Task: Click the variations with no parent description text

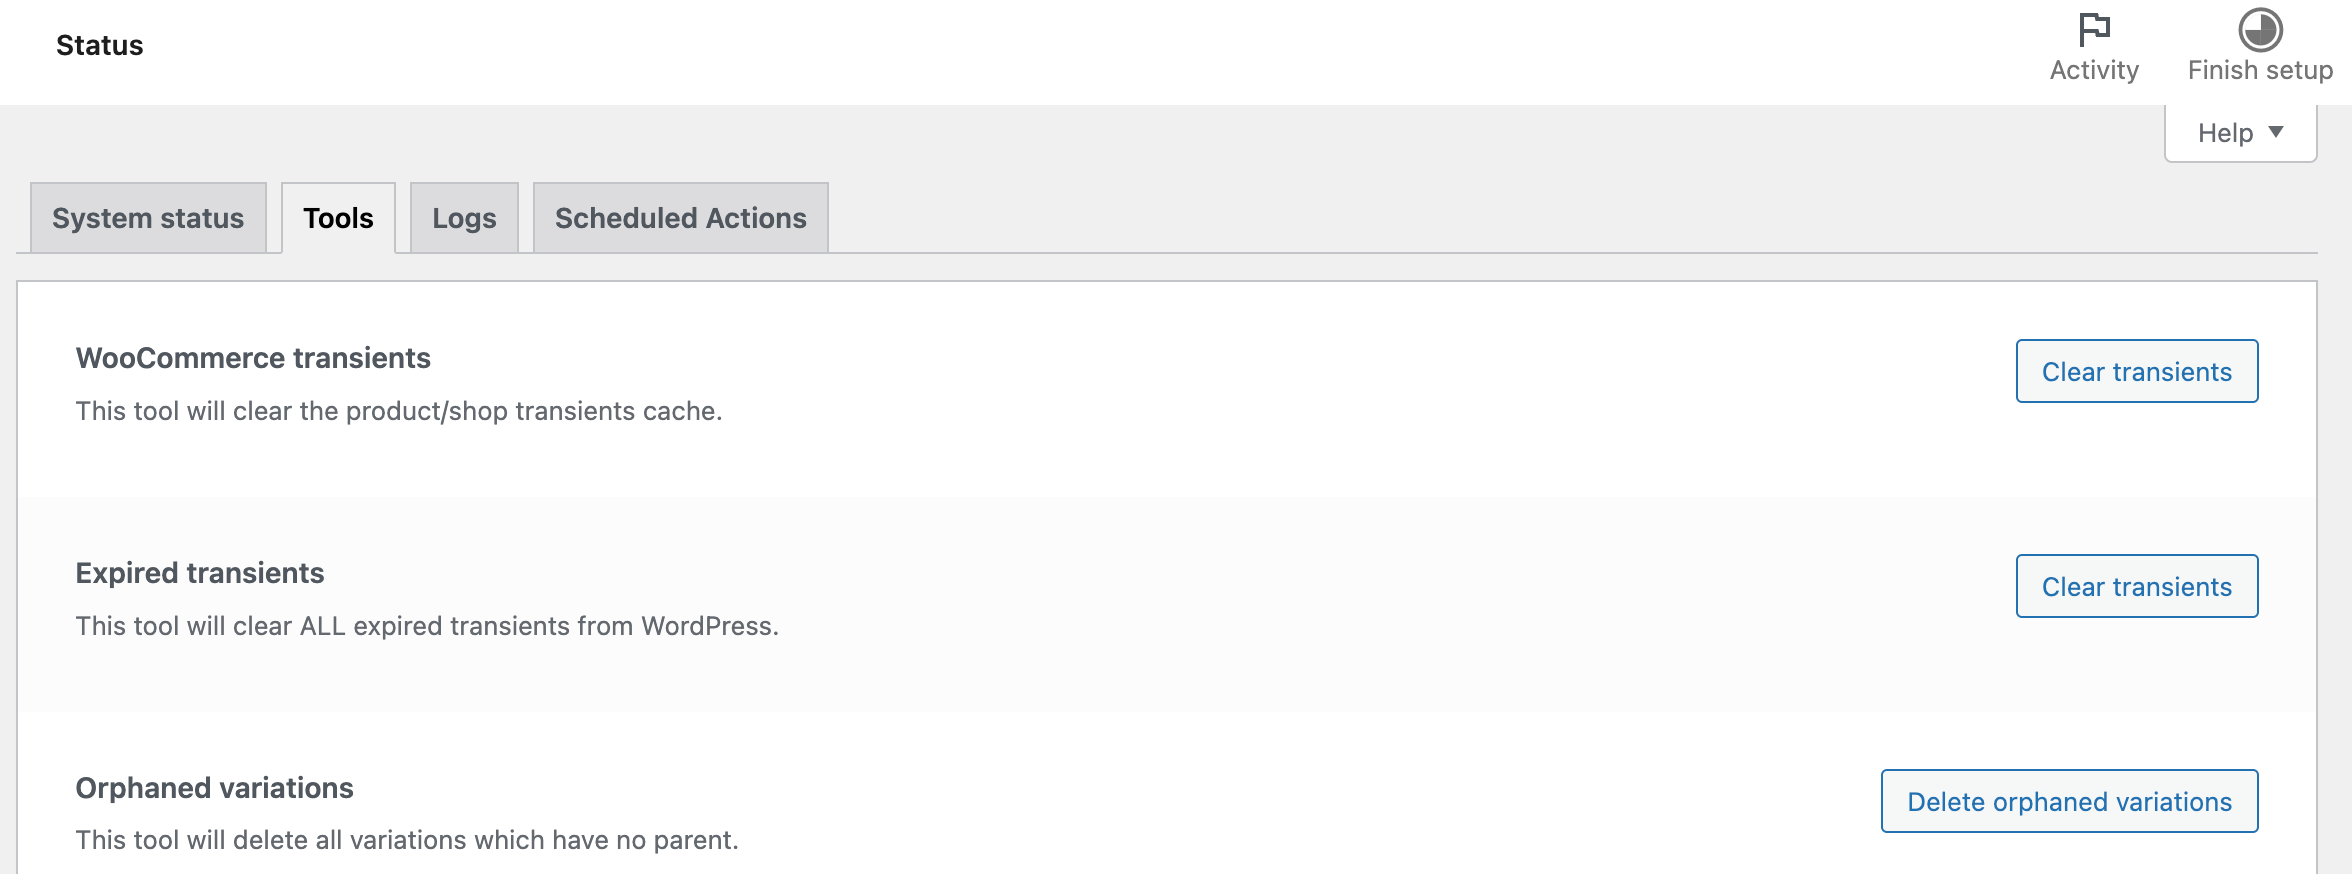Action: (x=406, y=839)
